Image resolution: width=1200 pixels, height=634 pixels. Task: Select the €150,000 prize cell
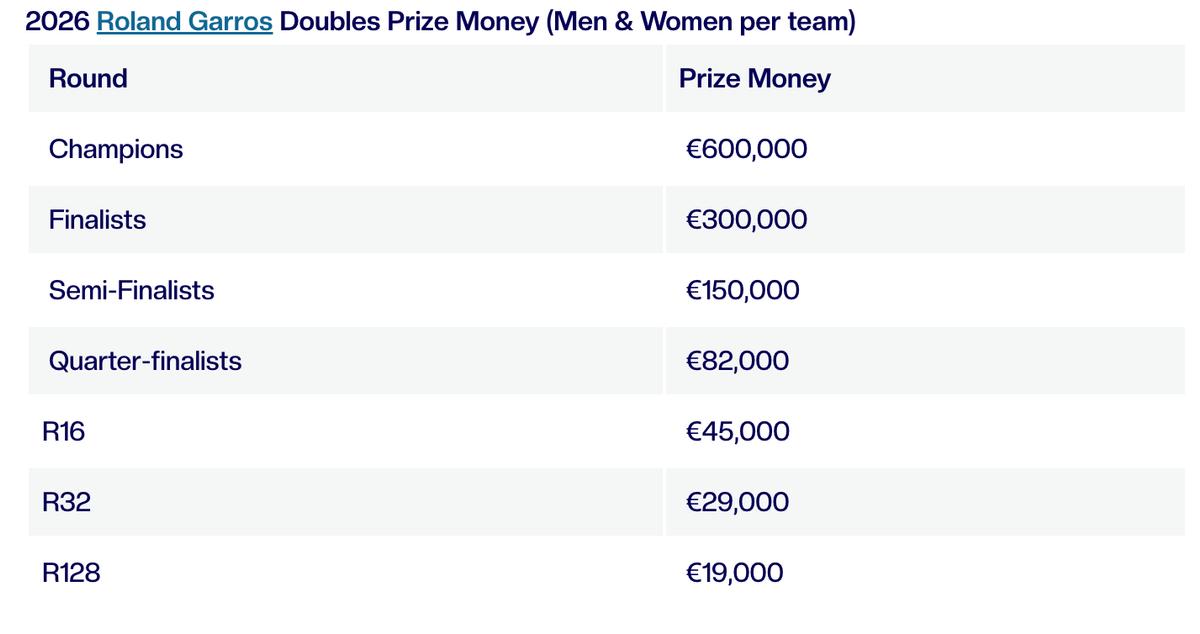click(743, 291)
